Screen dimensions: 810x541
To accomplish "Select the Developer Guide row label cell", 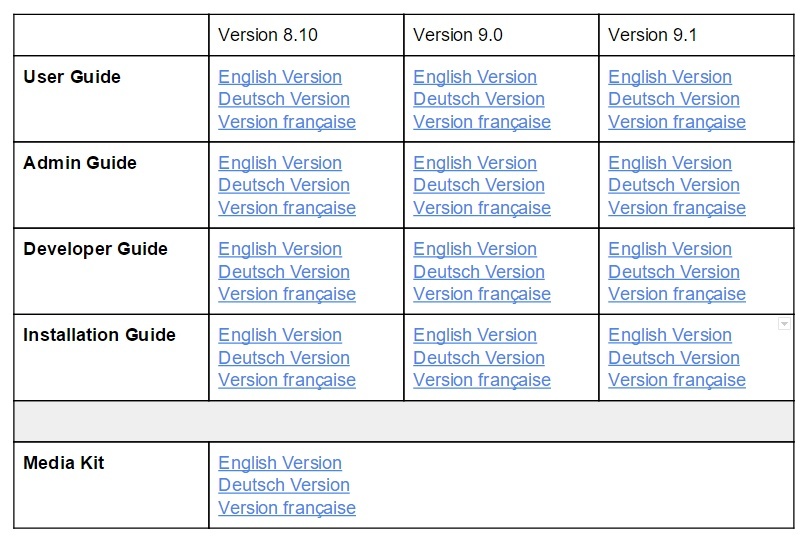I will coord(111,271).
